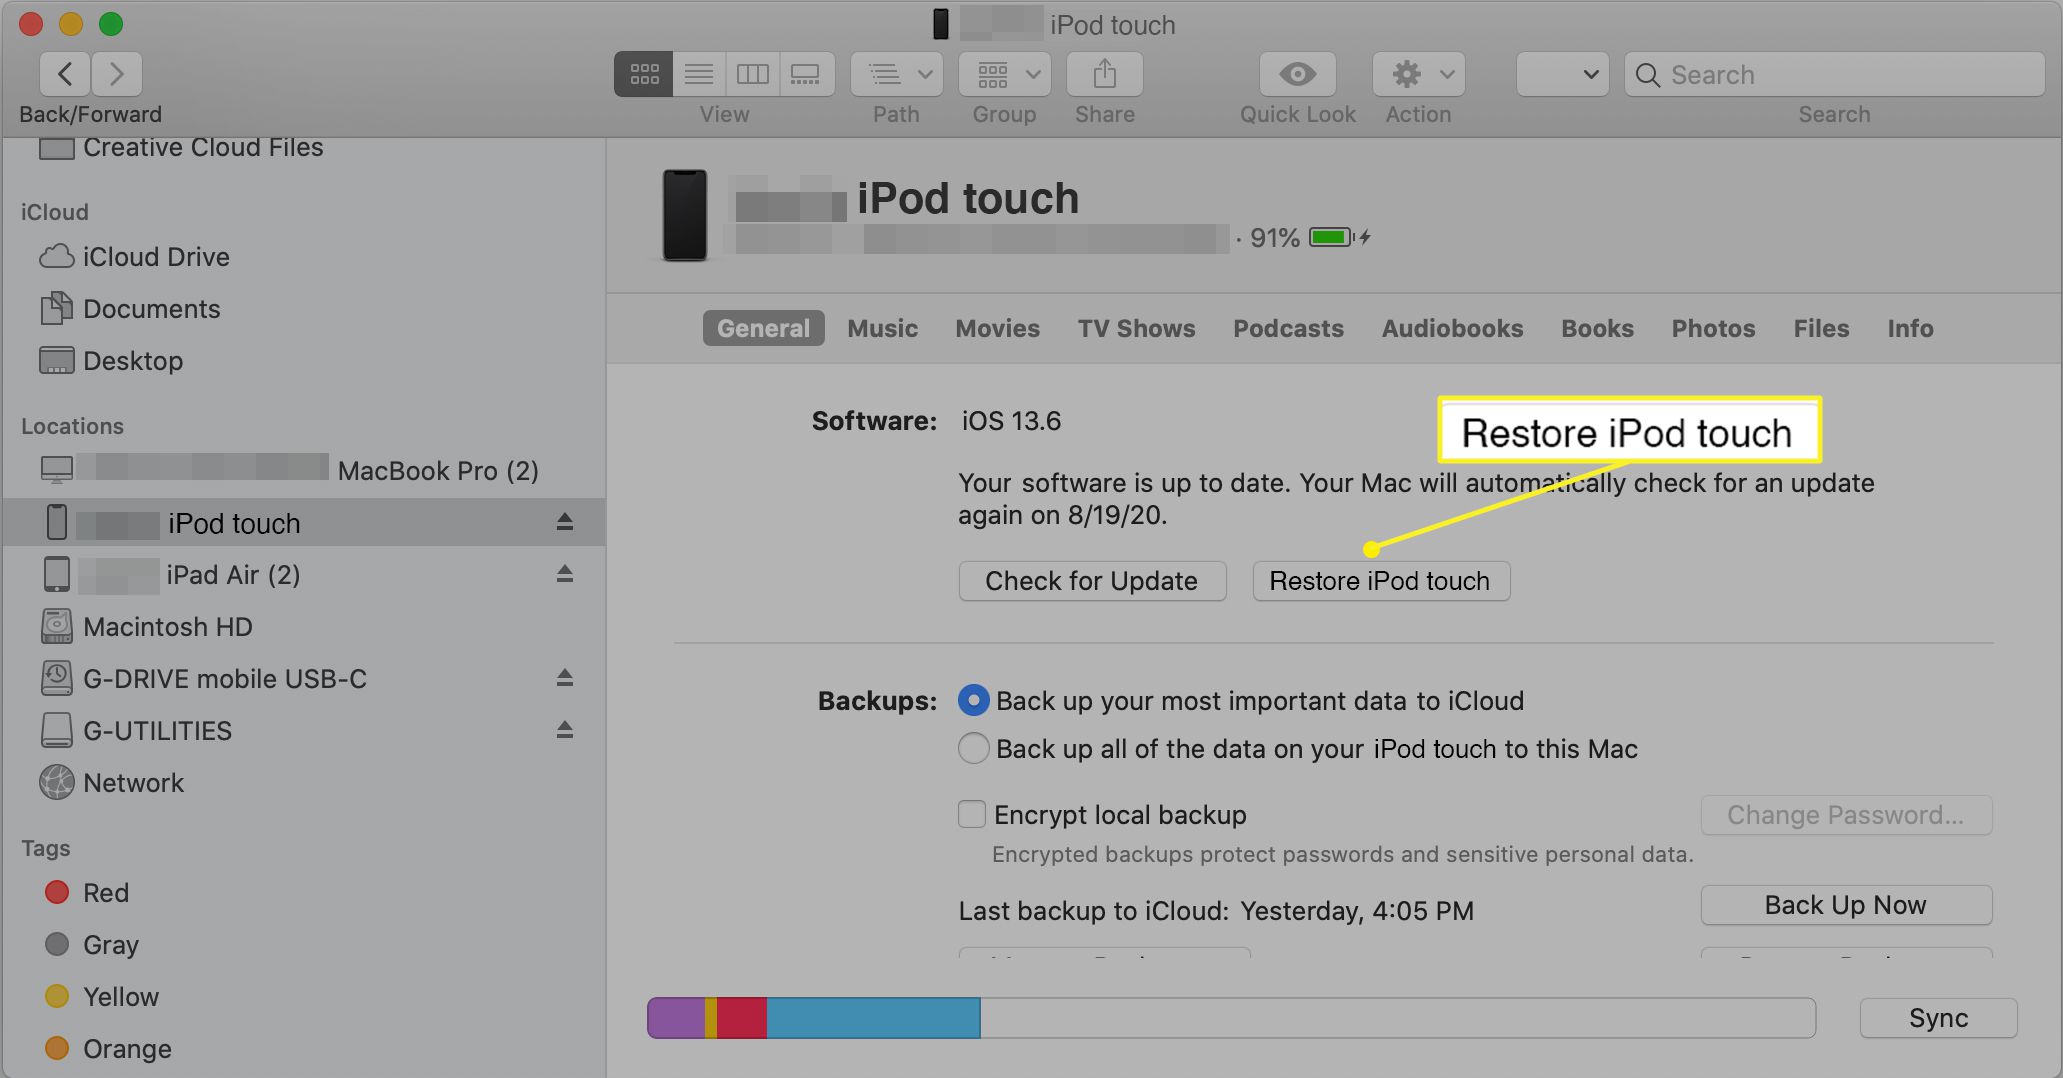Switch to the Audiobooks tab

coord(1452,328)
